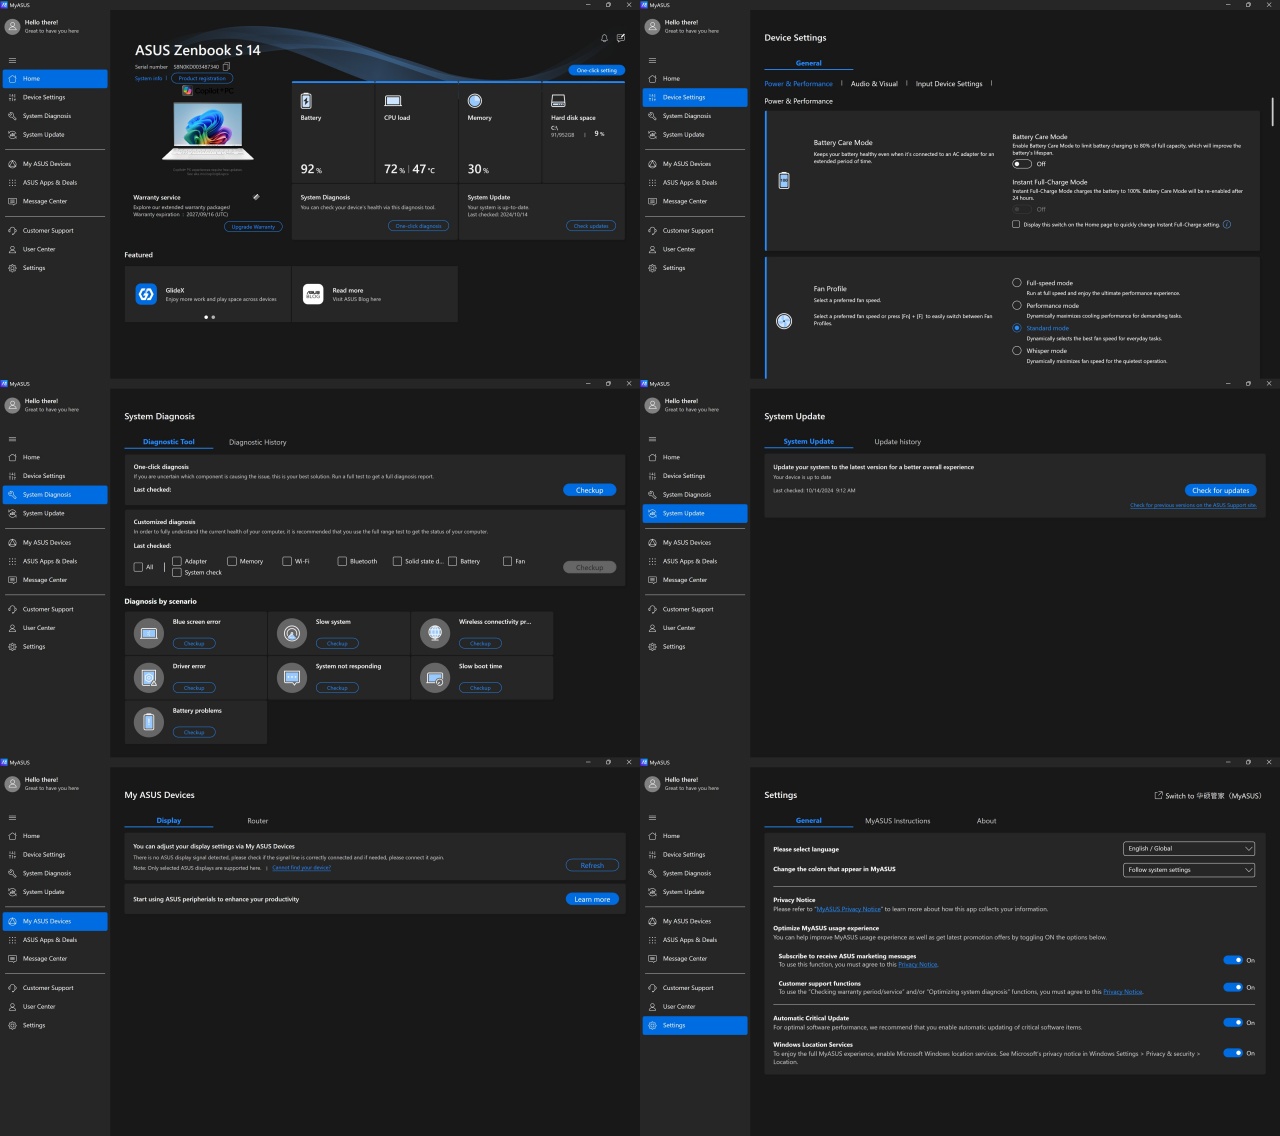1280x1136 pixels.
Task: Select the second Featured carousel dot on Home
Action: (213, 317)
